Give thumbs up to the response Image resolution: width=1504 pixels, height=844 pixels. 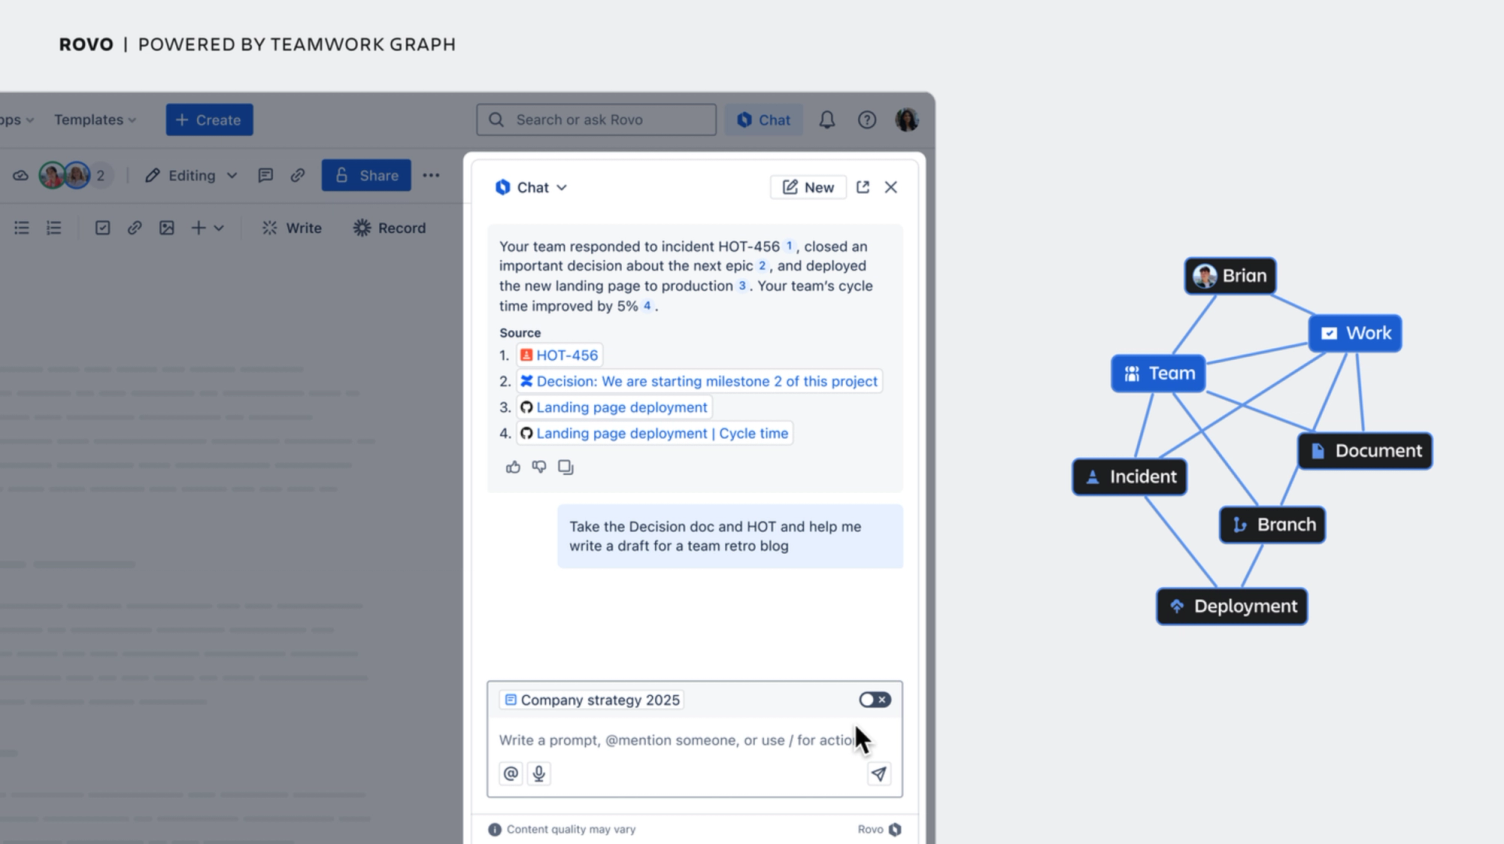point(513,467)
